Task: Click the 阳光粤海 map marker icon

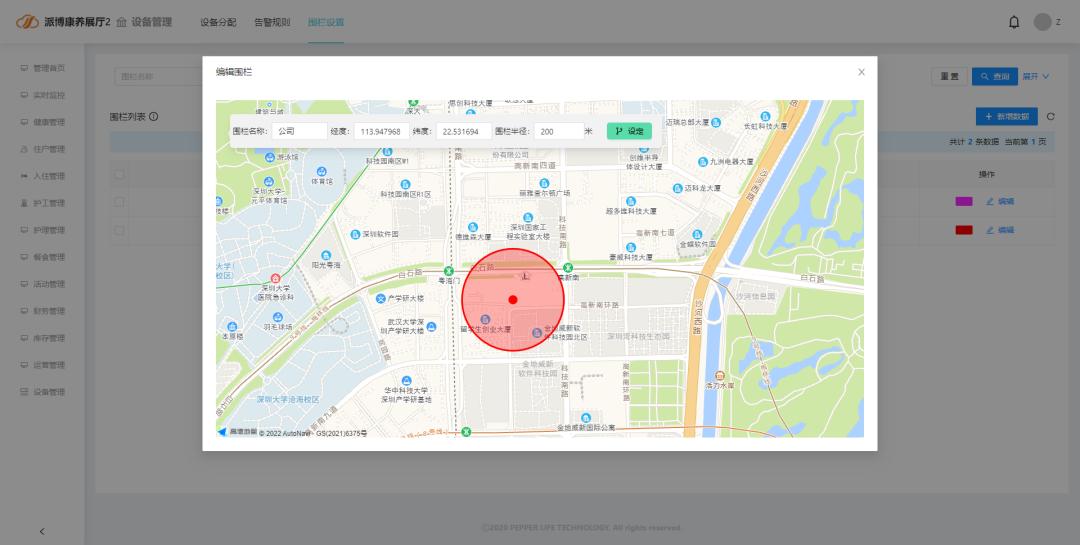Action: coord(326,255)
